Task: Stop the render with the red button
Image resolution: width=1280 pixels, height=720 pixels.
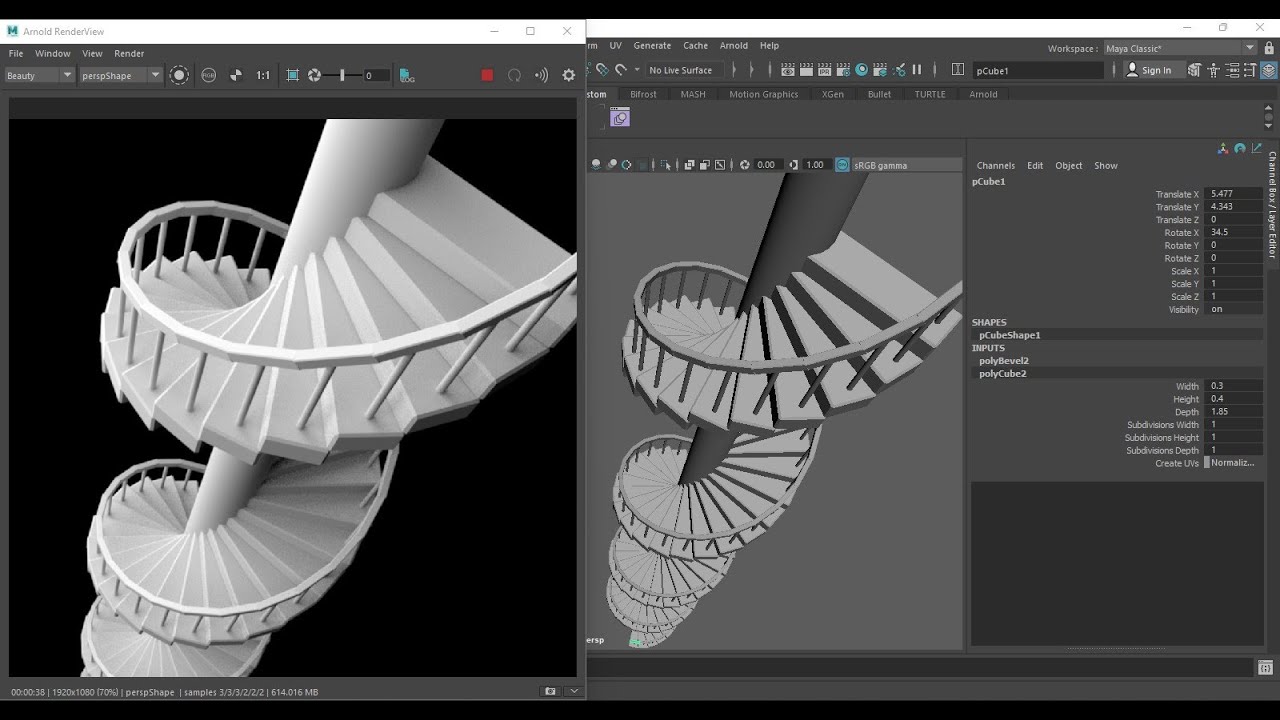Action: 487,75
